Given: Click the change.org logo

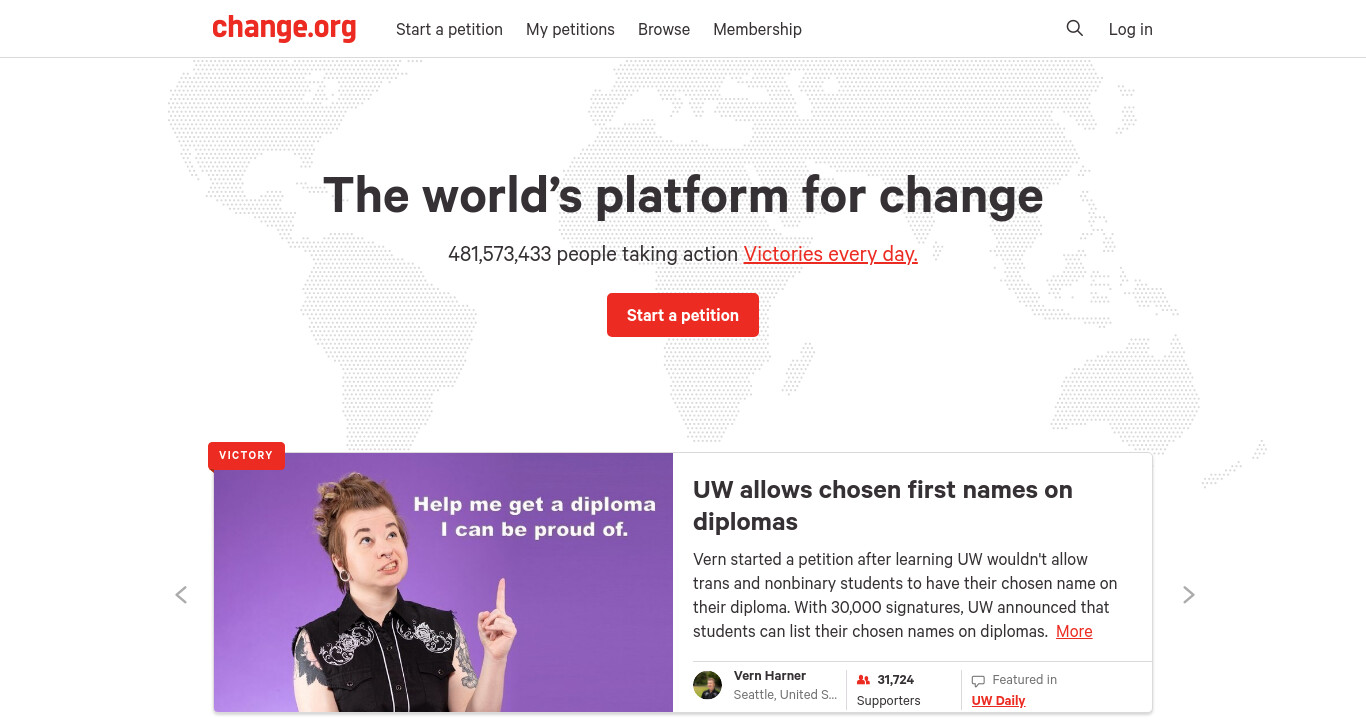Looking at the screenshot, I should pyautogui.click(x=284, y=28).
